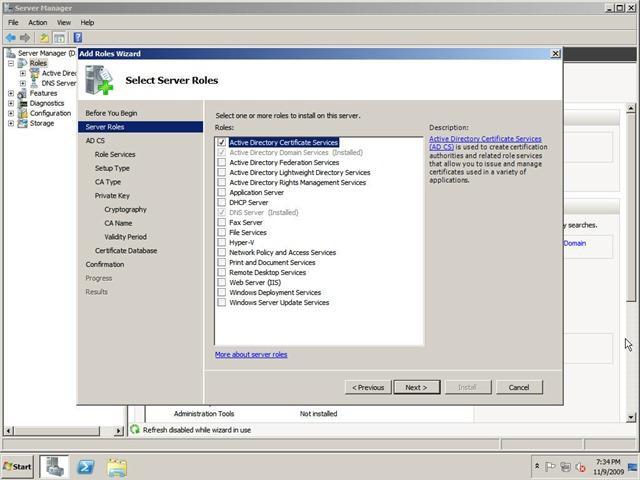Check the Hyper-V role
This screenshot has width=640, height=480.
click(222, 242)
